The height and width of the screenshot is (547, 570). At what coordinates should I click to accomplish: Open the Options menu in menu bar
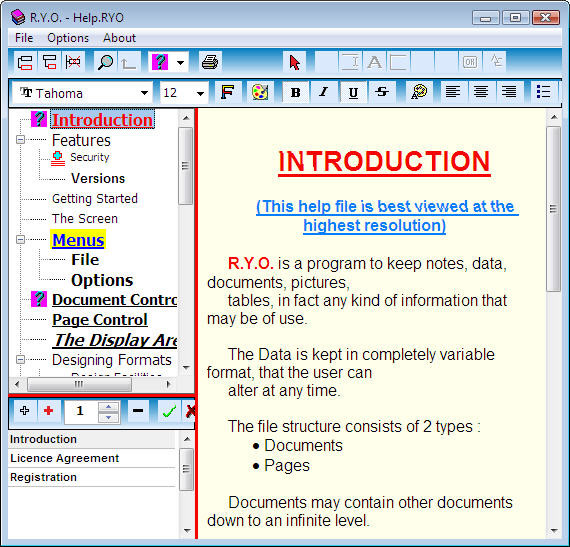[68, 38]
